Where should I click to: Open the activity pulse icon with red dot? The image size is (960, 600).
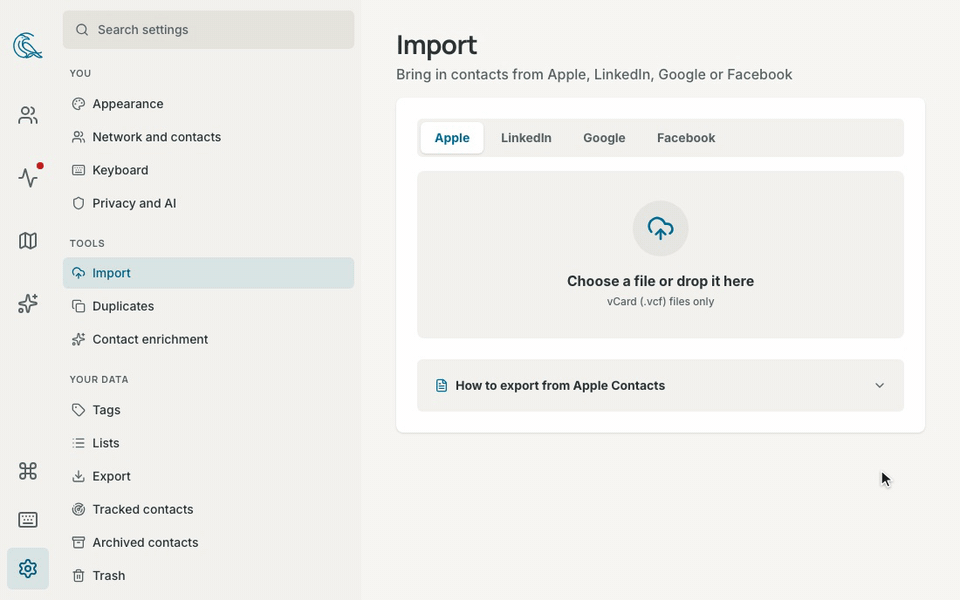pos(28,178)
